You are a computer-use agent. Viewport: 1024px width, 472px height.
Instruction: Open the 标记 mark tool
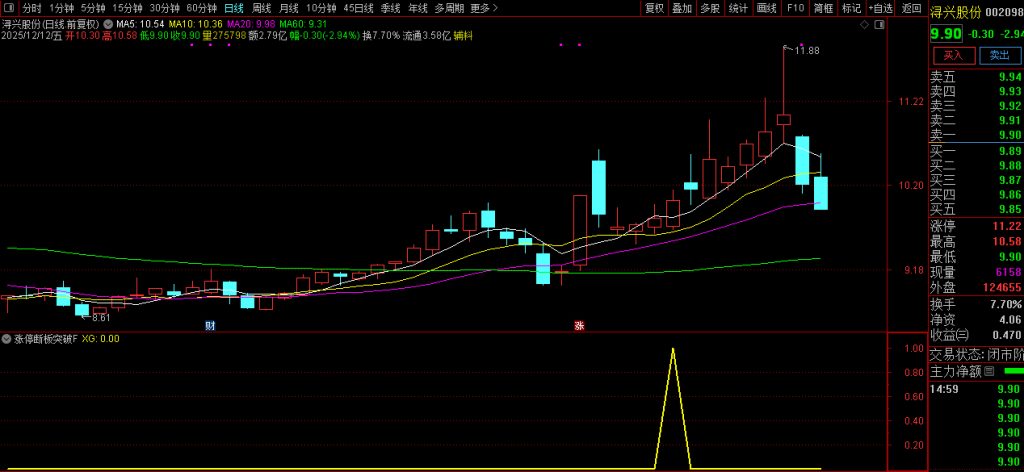click(x=850, y=7)
